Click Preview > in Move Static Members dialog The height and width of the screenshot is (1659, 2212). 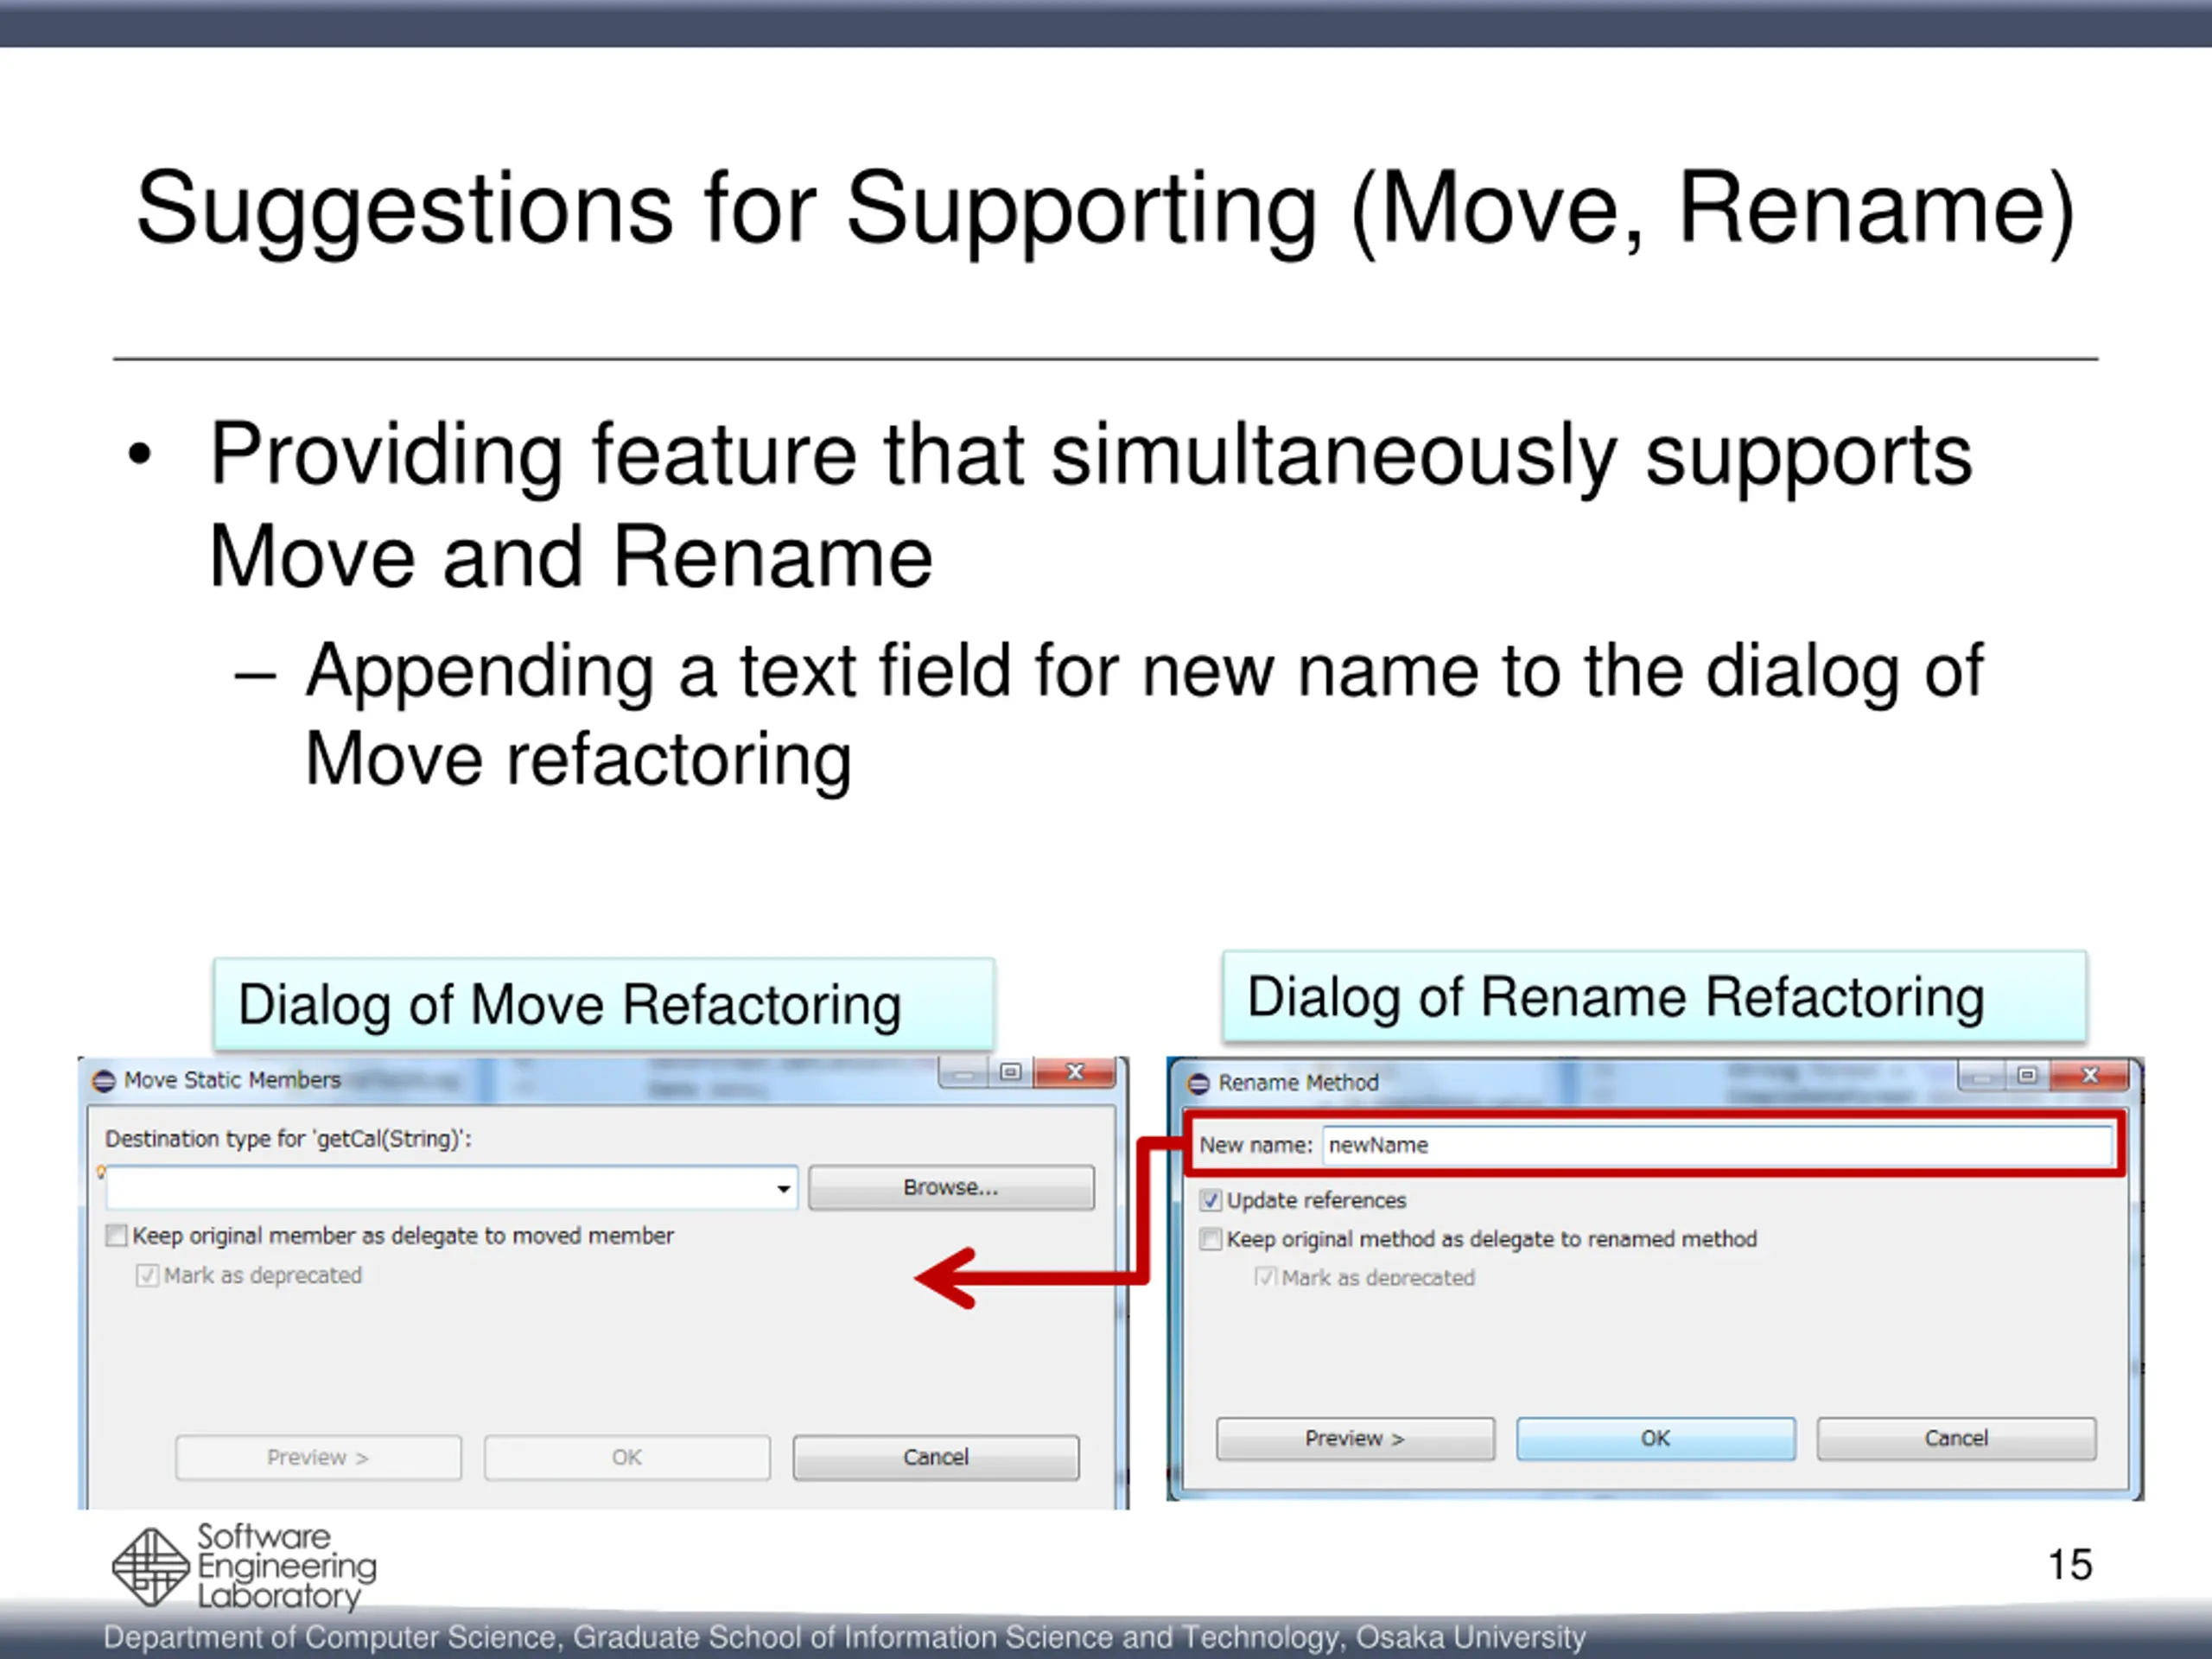[x=318, y=1457]
